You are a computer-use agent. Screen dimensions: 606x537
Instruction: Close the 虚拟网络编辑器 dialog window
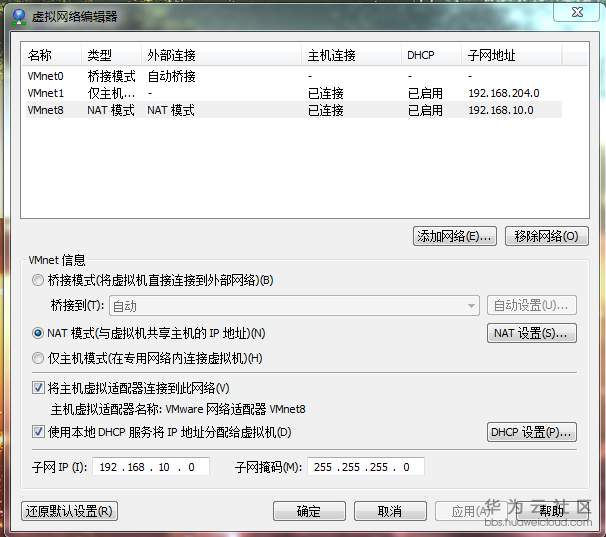coord(576,12)
